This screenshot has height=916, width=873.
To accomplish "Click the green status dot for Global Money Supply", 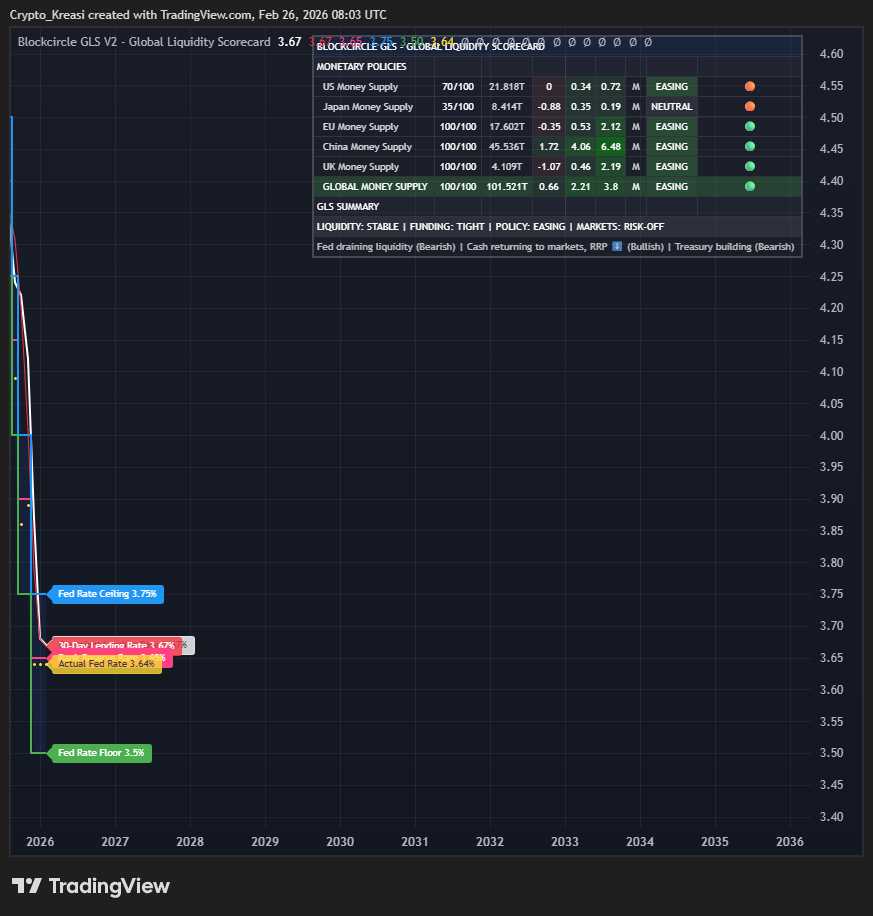I will (750, 187).
